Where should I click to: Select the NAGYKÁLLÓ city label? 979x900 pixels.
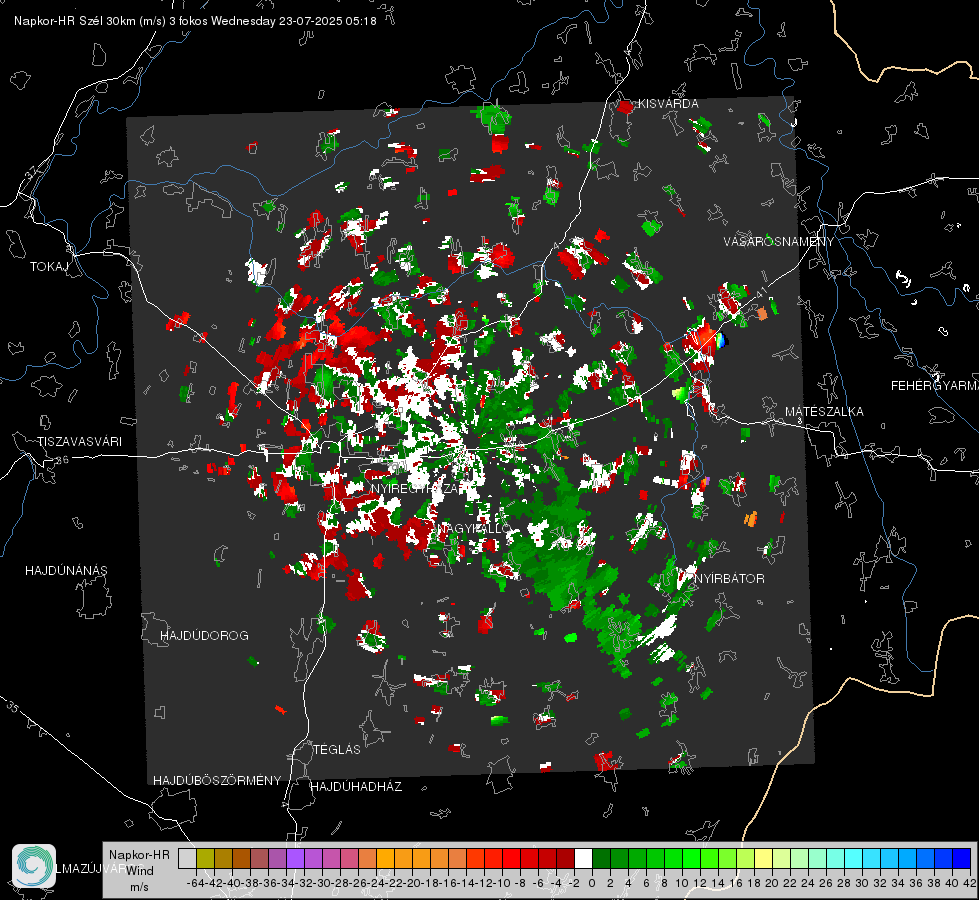coord(474,529)
